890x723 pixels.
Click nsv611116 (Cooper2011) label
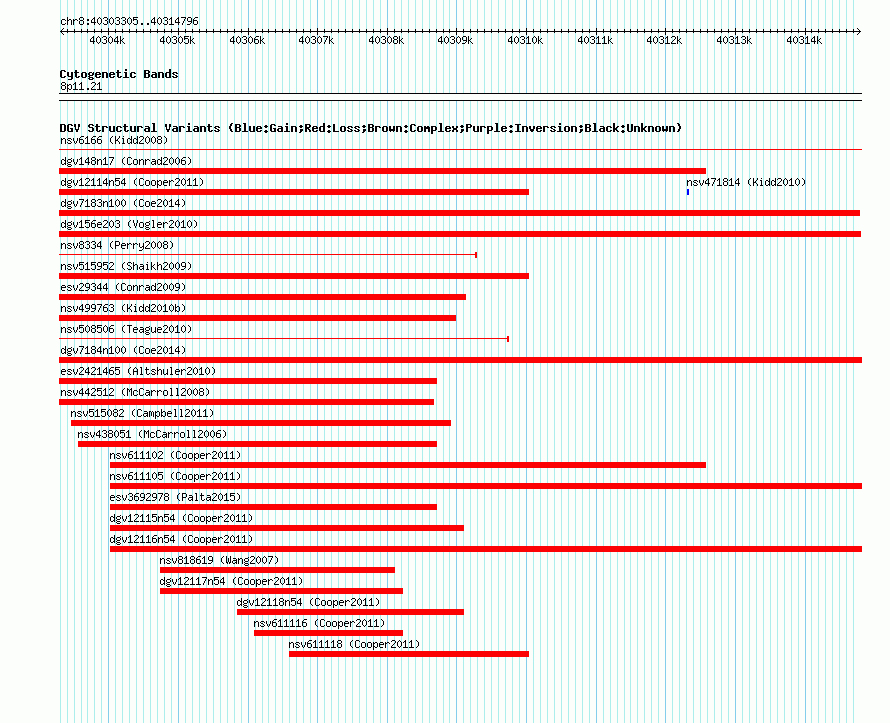point(320,623)
